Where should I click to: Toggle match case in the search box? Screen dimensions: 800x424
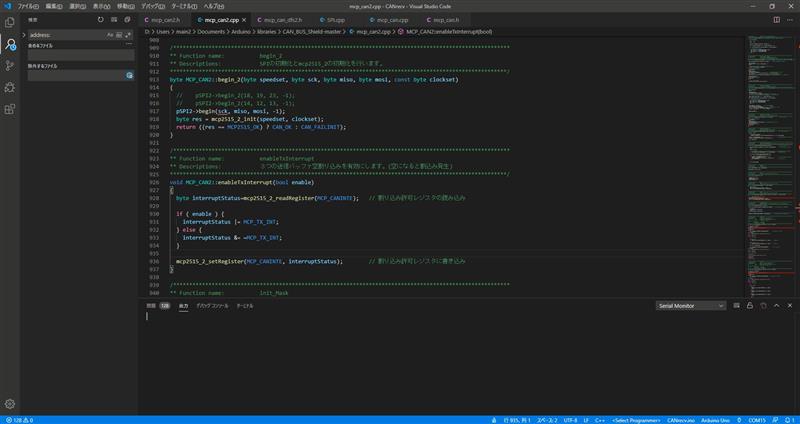tap(110, 35)
